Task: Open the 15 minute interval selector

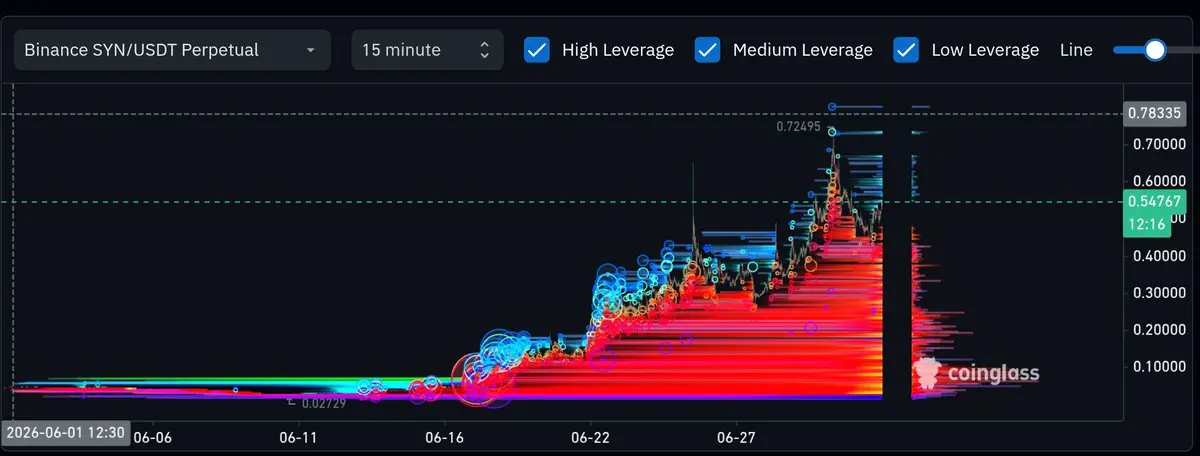Action: 427,49
